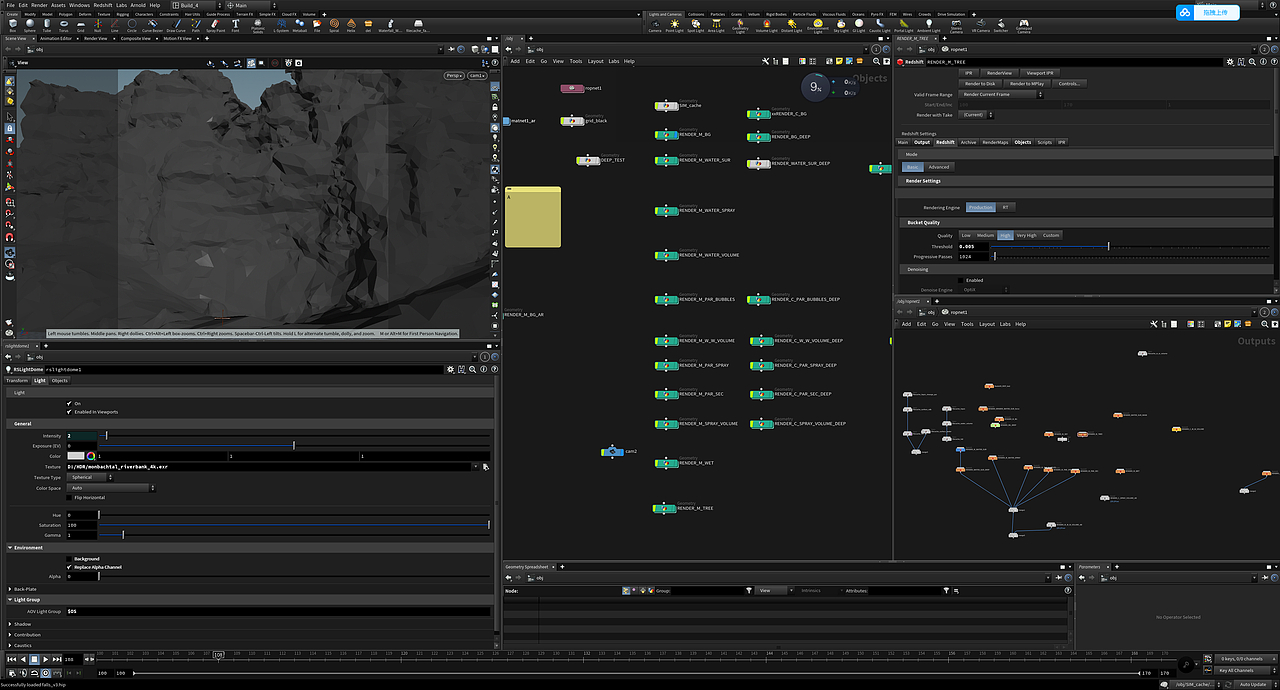Select the Box tool on the Create shelf
This screenshot has height=690, width=1280.
click(12, 25)
